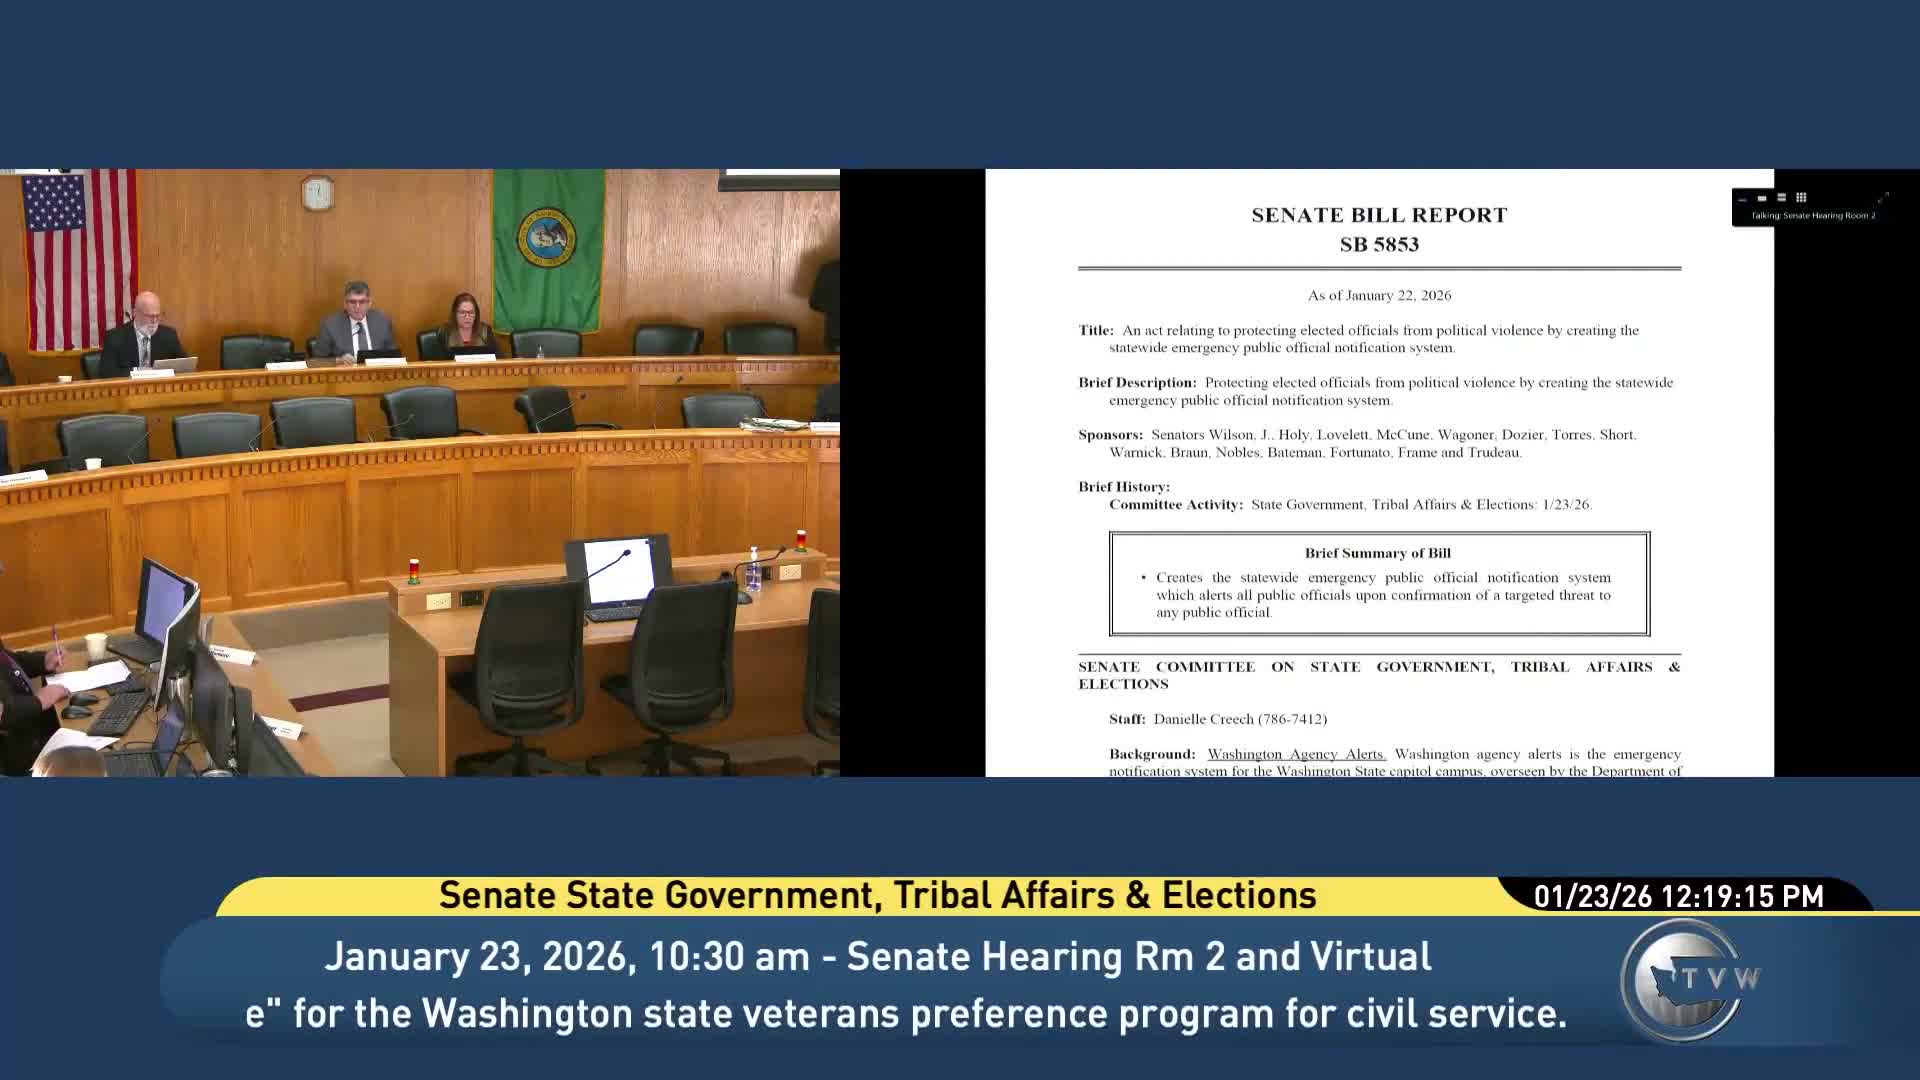Open the grid view layout
1920x1080 pixels.
(x=1801, y=197)
